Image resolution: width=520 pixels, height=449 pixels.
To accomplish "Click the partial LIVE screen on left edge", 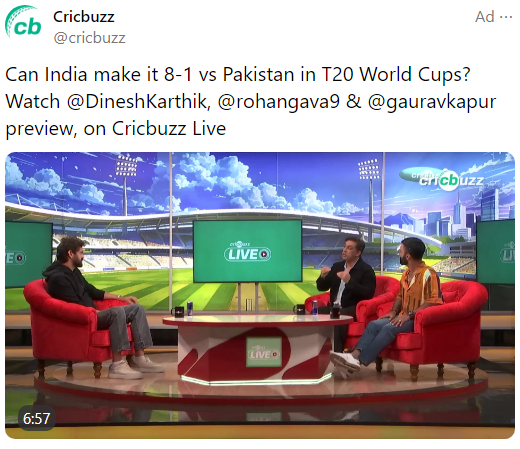I will click(x=29, y=254).
